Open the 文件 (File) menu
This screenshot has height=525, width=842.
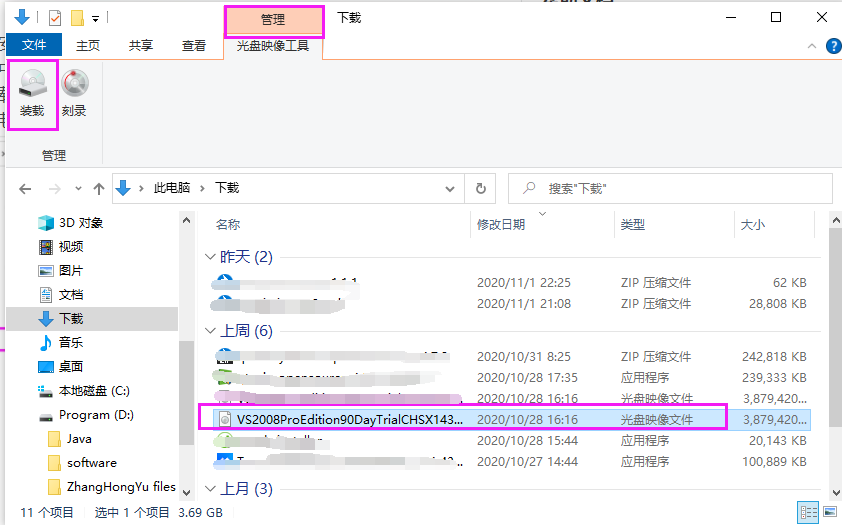[33, 45]
